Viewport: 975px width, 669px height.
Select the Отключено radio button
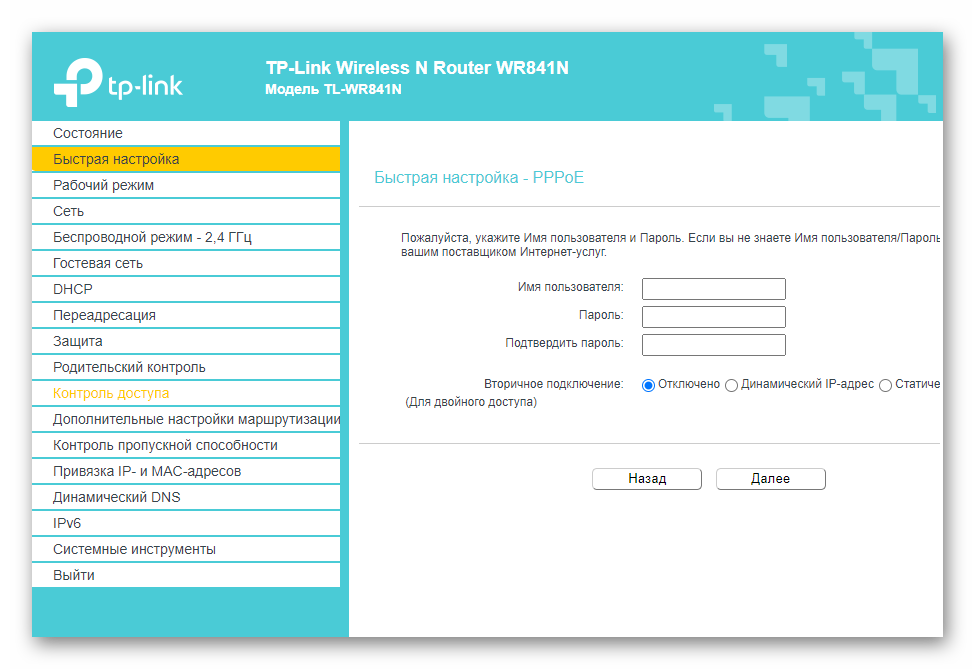click(648, 385)
